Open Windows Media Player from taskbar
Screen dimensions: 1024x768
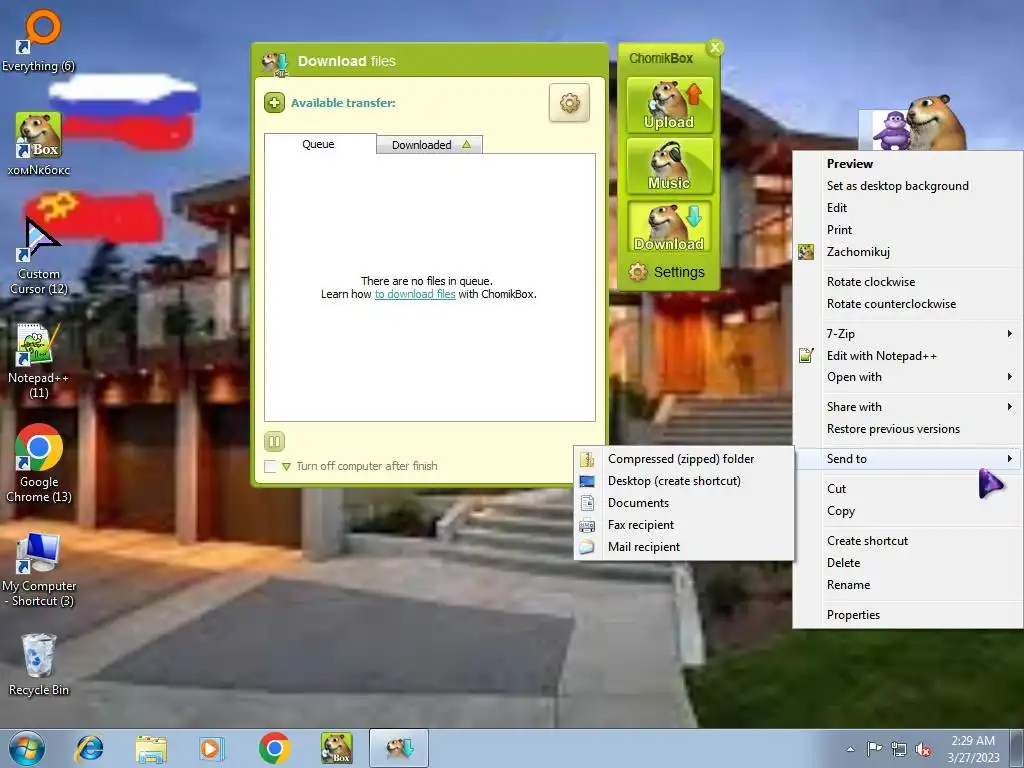click(x=212, y=748)
